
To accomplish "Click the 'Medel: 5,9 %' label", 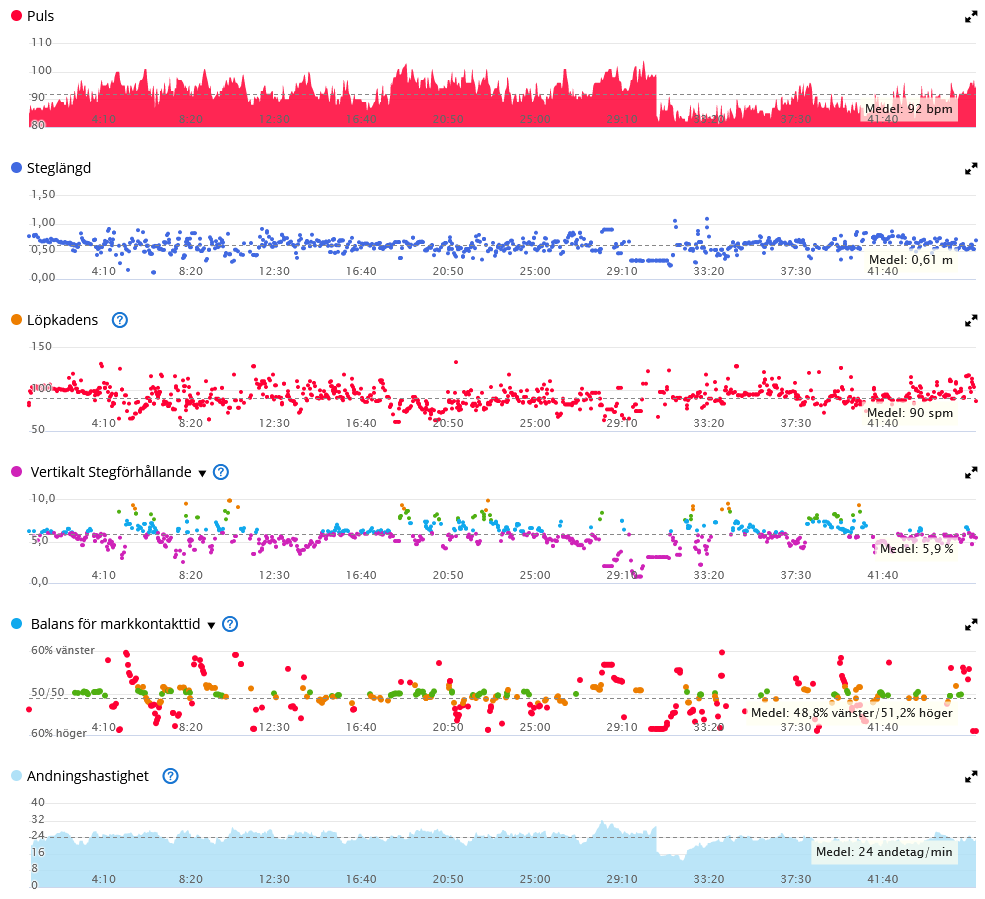I will coord(917,549).
